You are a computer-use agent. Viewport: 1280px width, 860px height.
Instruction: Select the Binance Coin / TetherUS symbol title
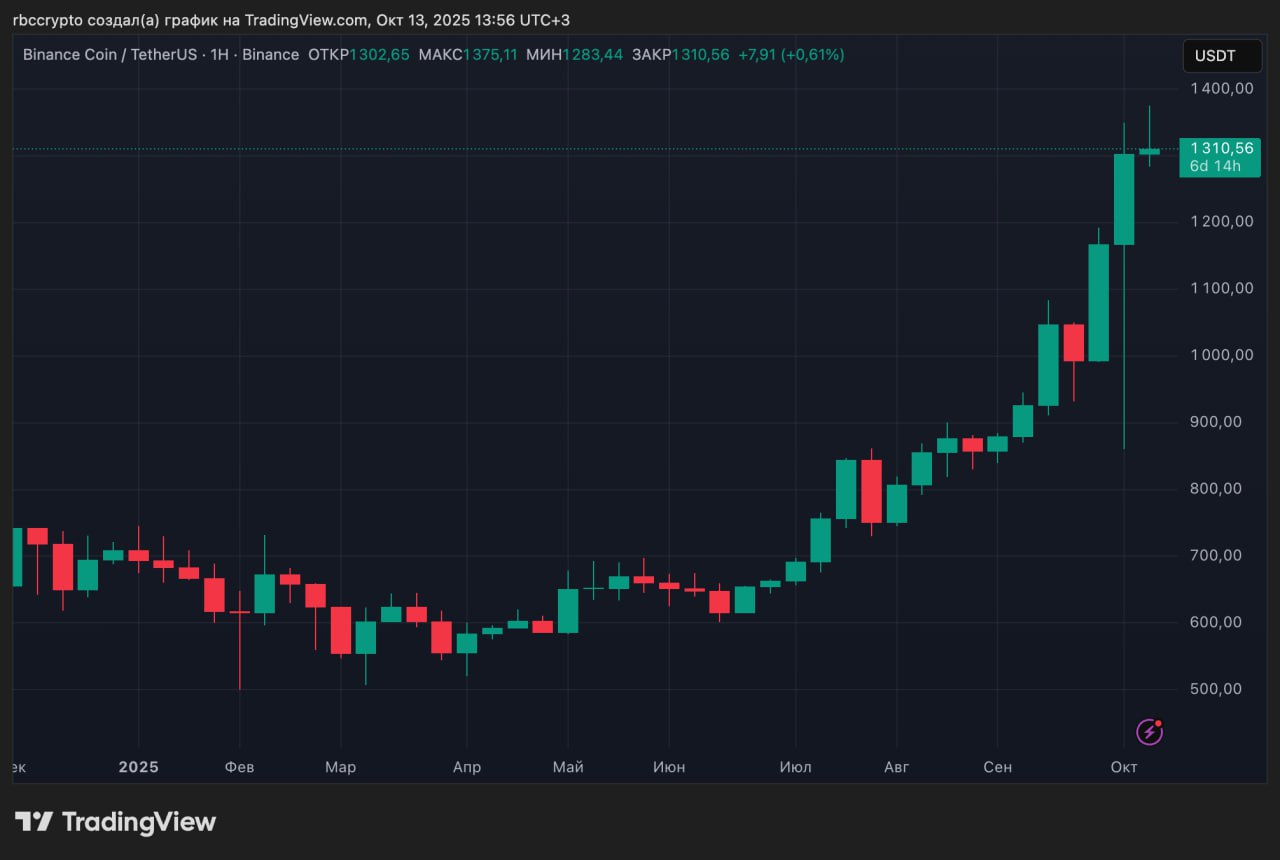[110, 55]
